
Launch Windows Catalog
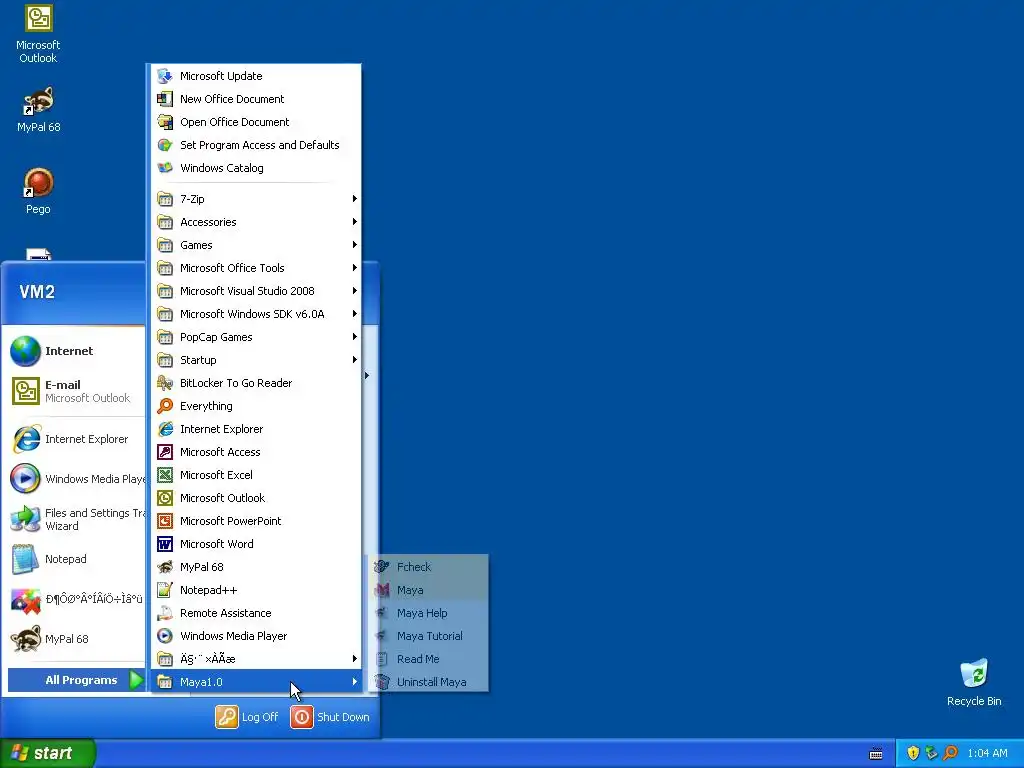pyautogui.click(x=256, y=168)
